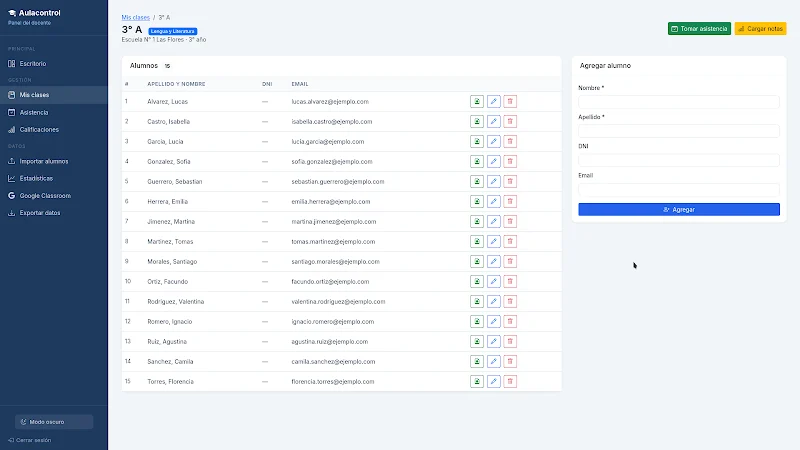Click the Cargar notas button
The image size is (800, 450).
tap(760, 29)
